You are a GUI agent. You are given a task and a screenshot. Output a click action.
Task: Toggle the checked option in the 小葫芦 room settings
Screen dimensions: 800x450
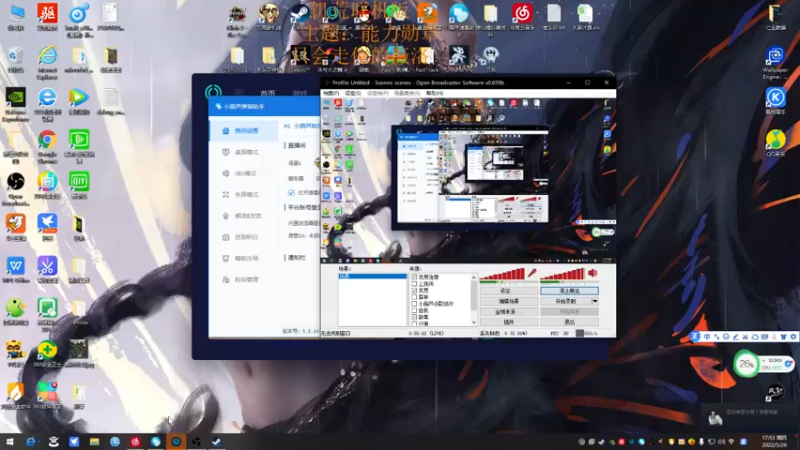[x=291, y=193]
